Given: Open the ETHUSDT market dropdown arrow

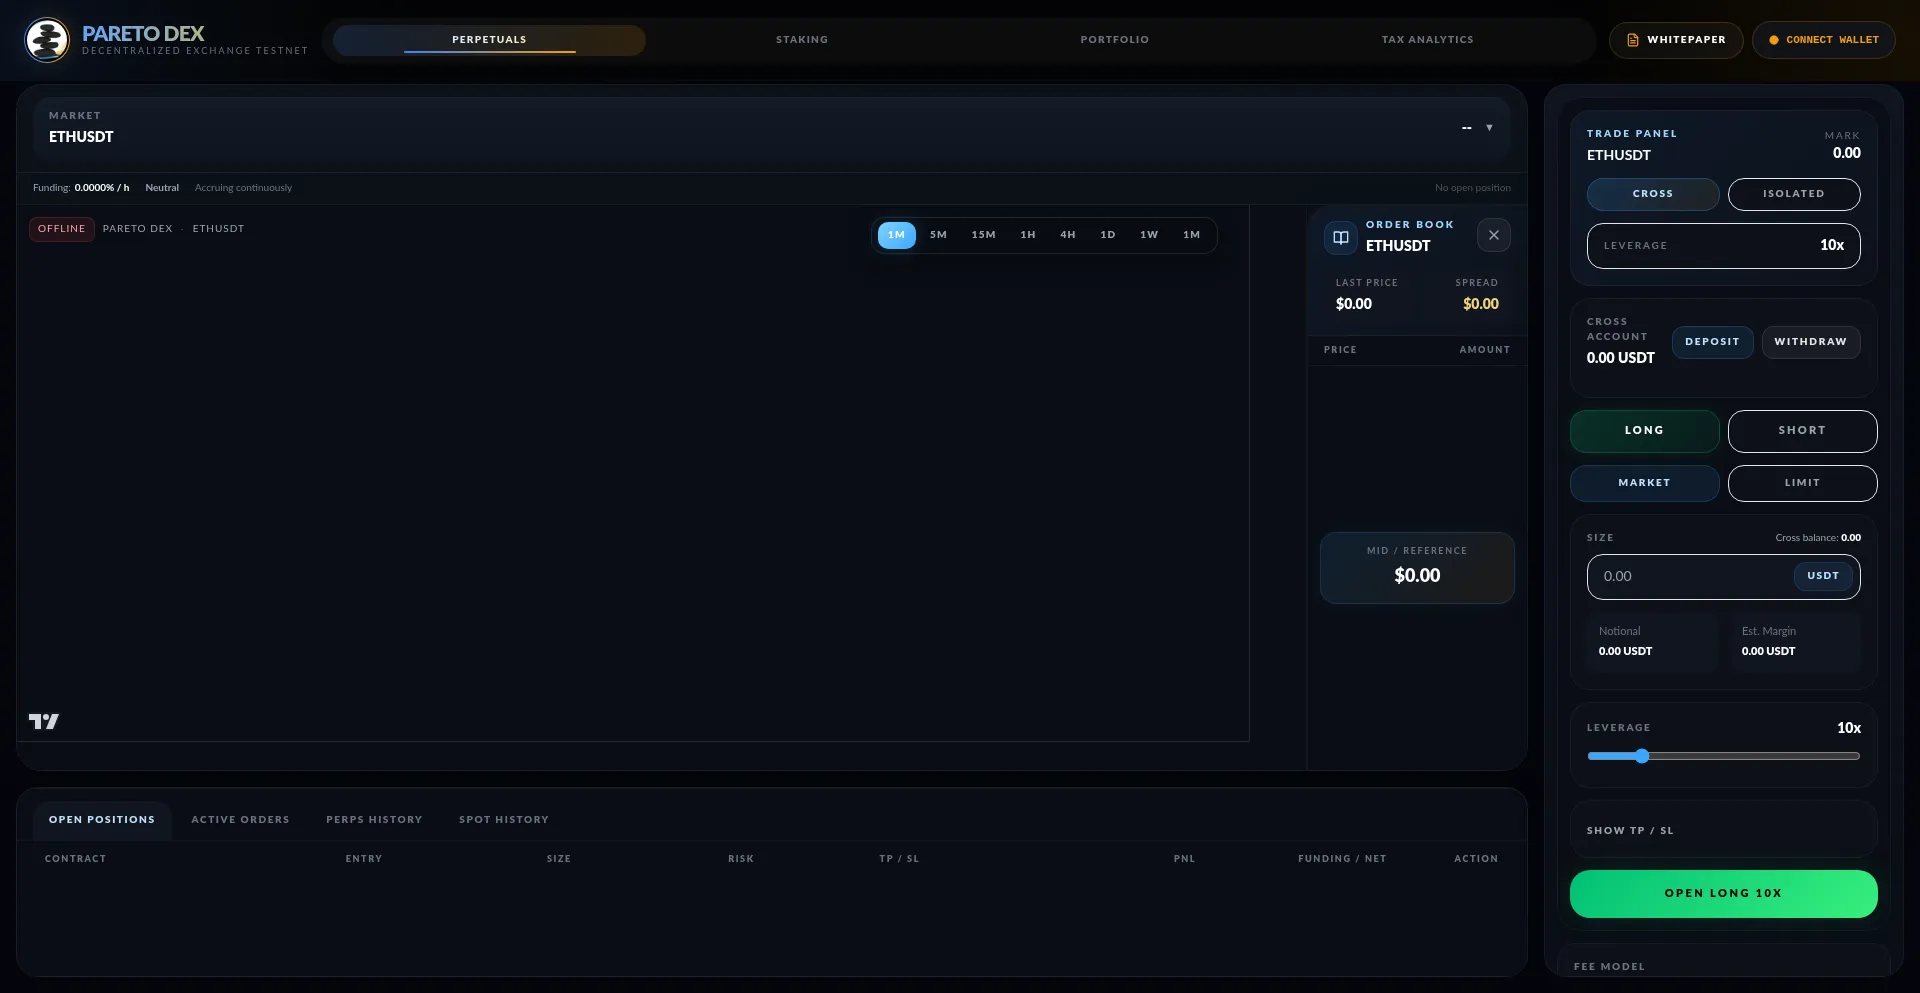Looking at the screenshot, I should click(x=1489, y=127).
